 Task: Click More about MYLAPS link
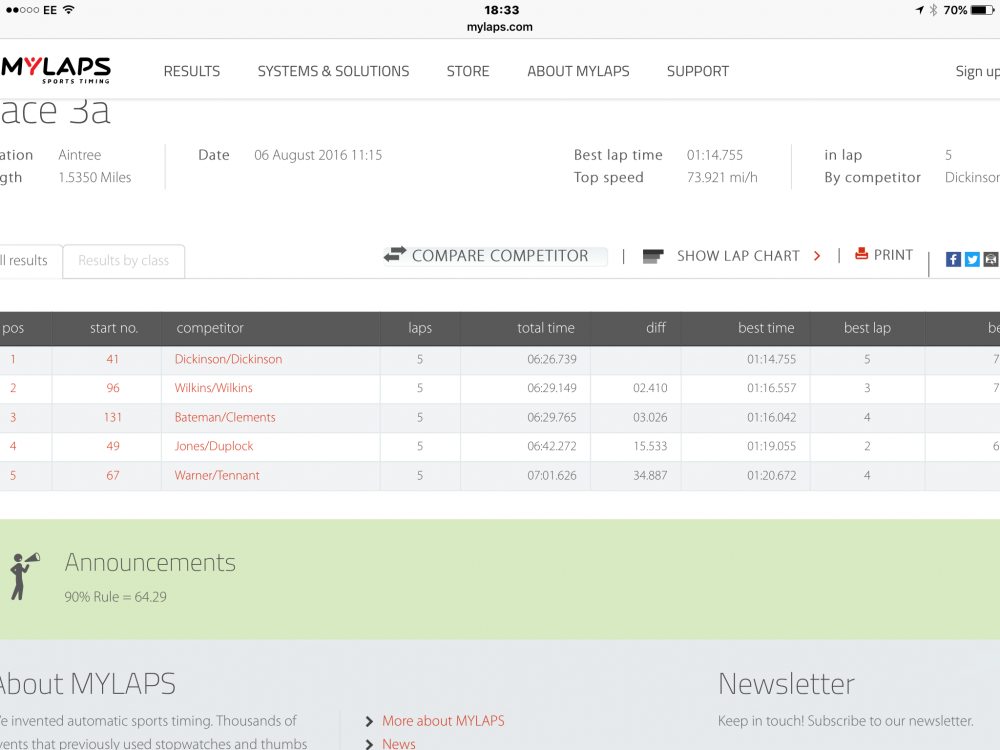443,721
